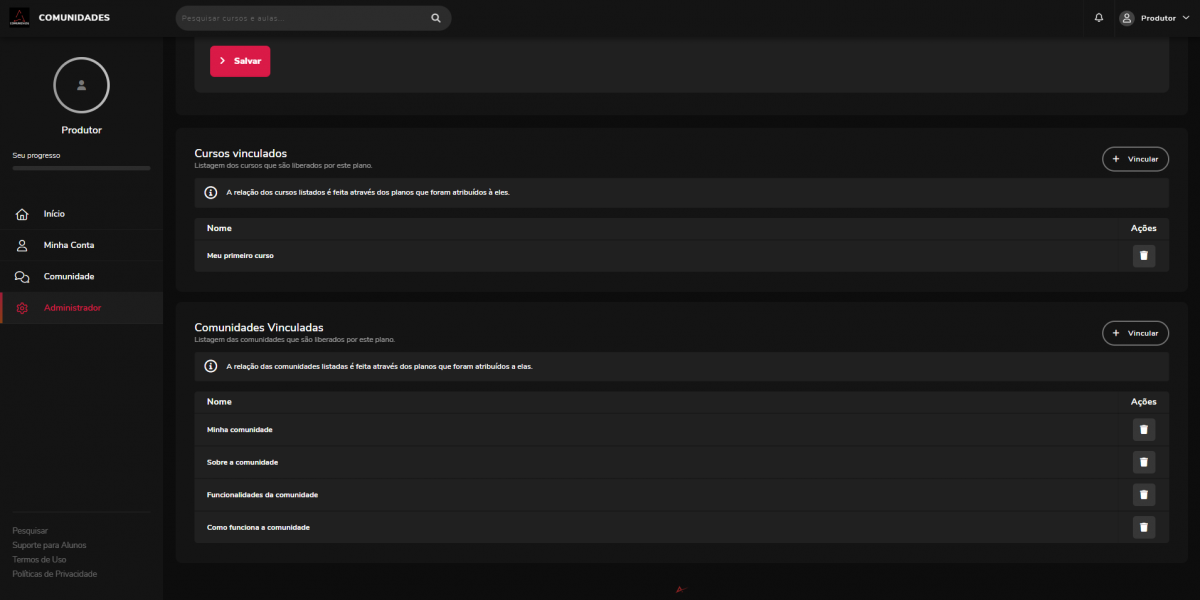Open Termos de Uso footer link

[39, 560]
